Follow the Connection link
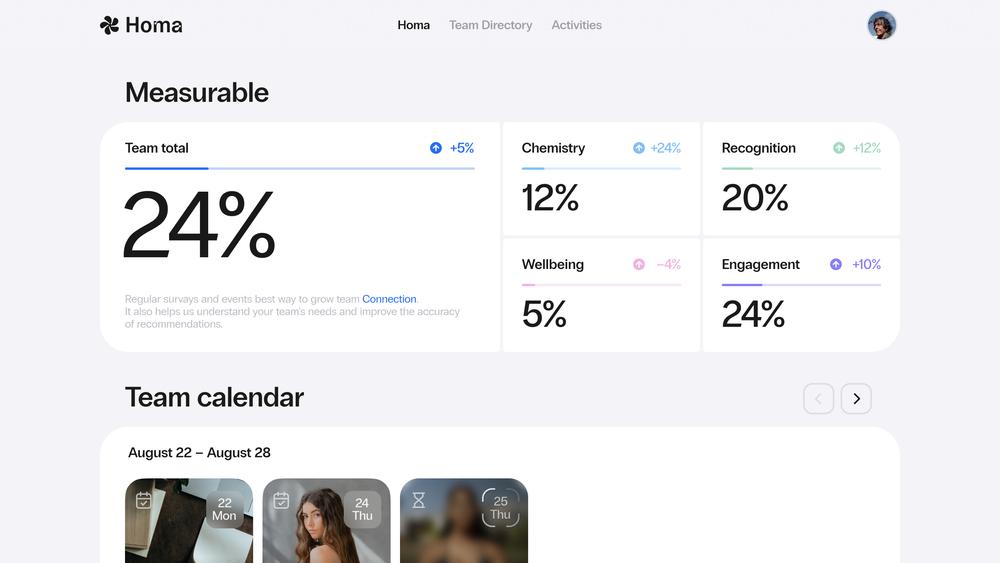1000x563 pixels. (x=389, y=299)
